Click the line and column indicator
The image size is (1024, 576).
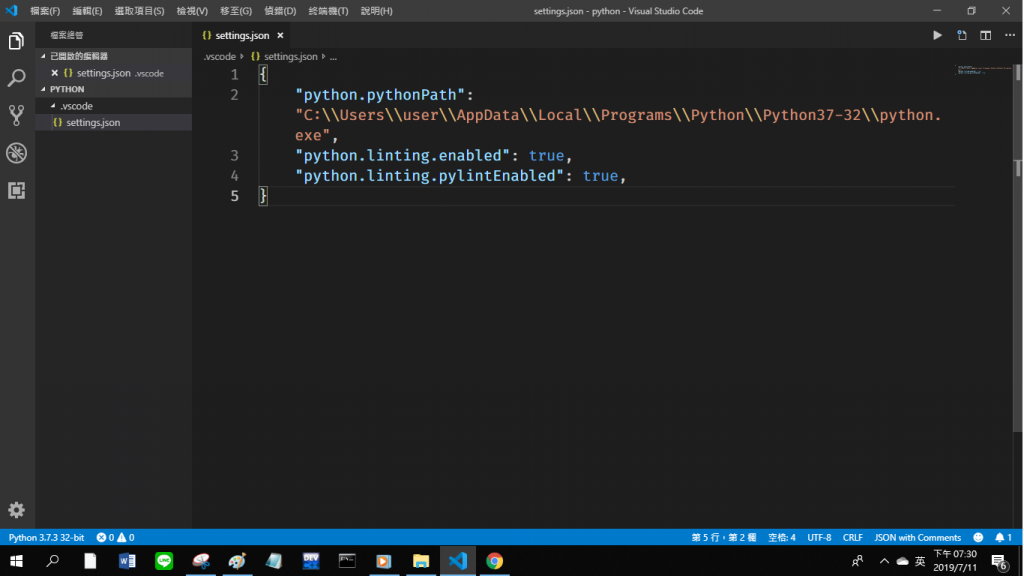coord(724,537)
